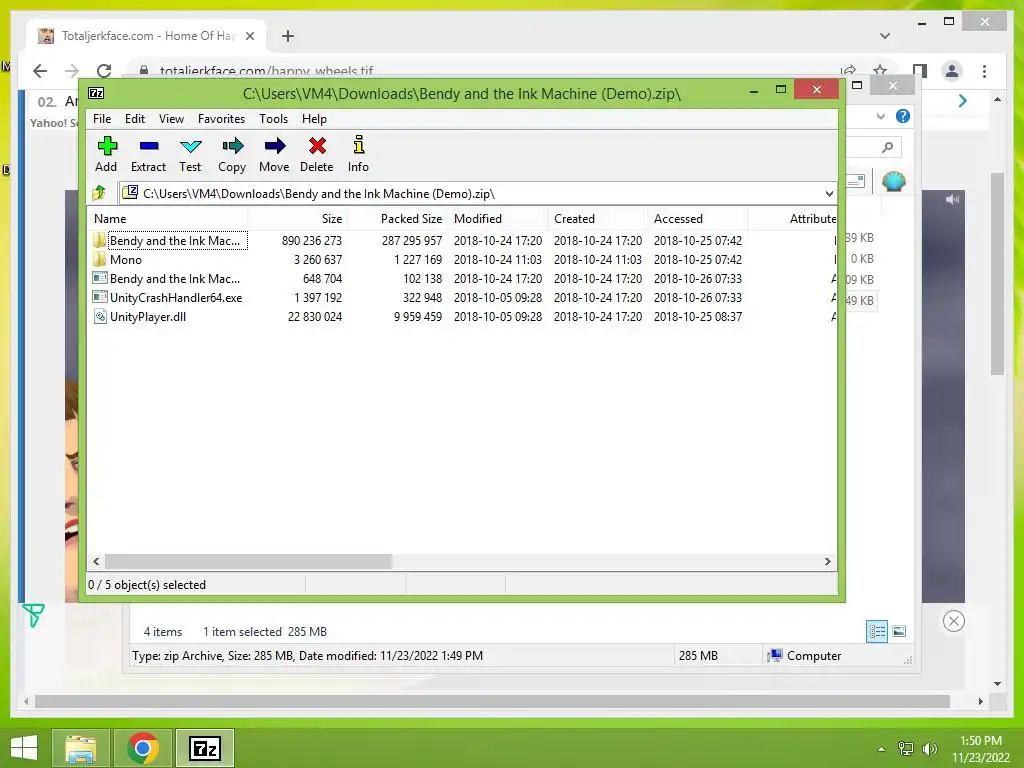Open the Tools menu
The width and height of the screenshot is (1024, 768).
coord(273,119)
